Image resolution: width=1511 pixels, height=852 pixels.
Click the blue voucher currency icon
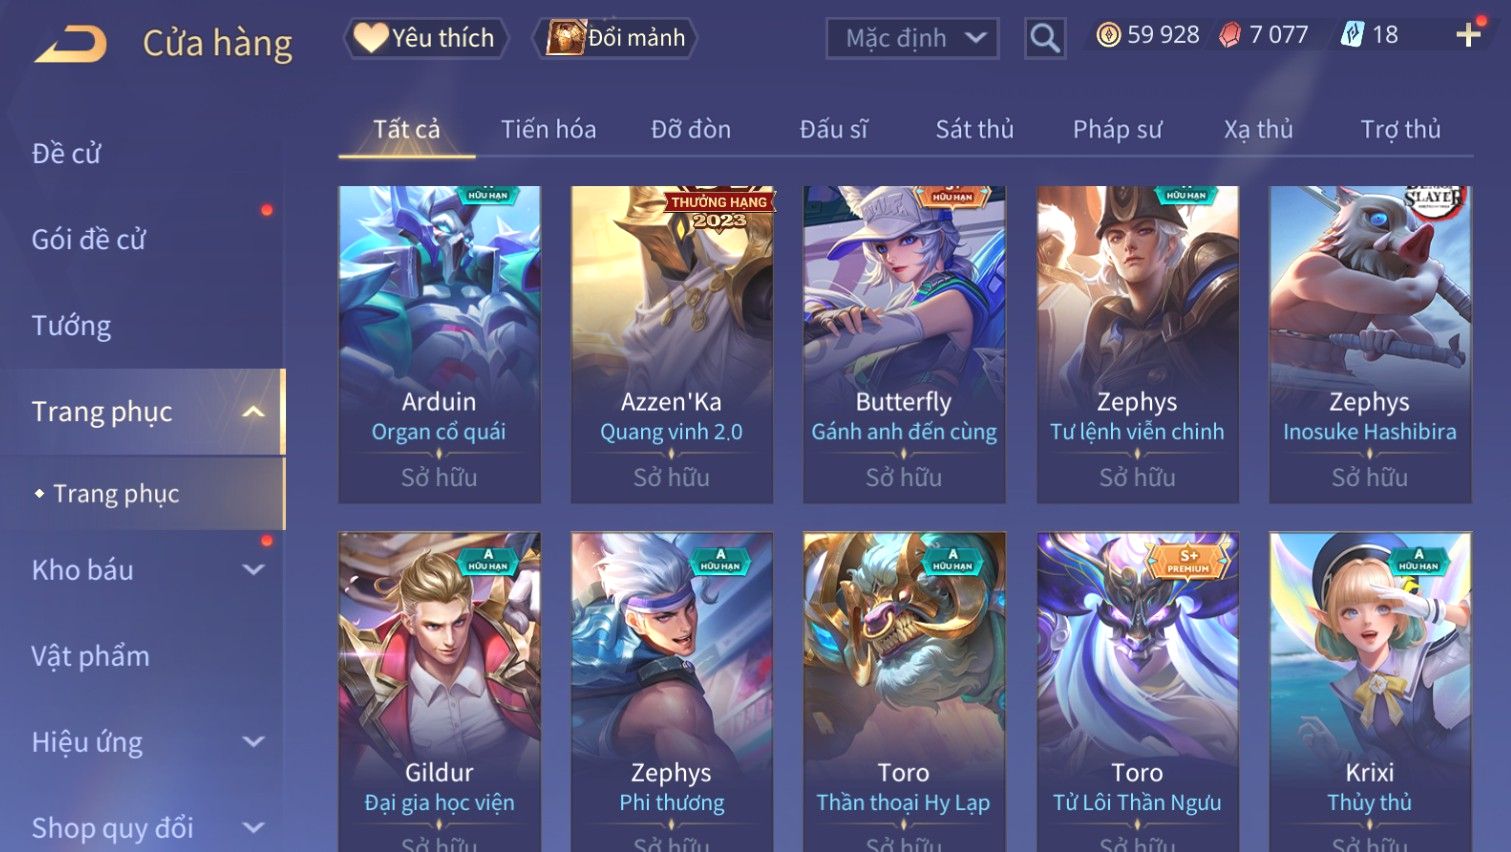[1352, 35]
